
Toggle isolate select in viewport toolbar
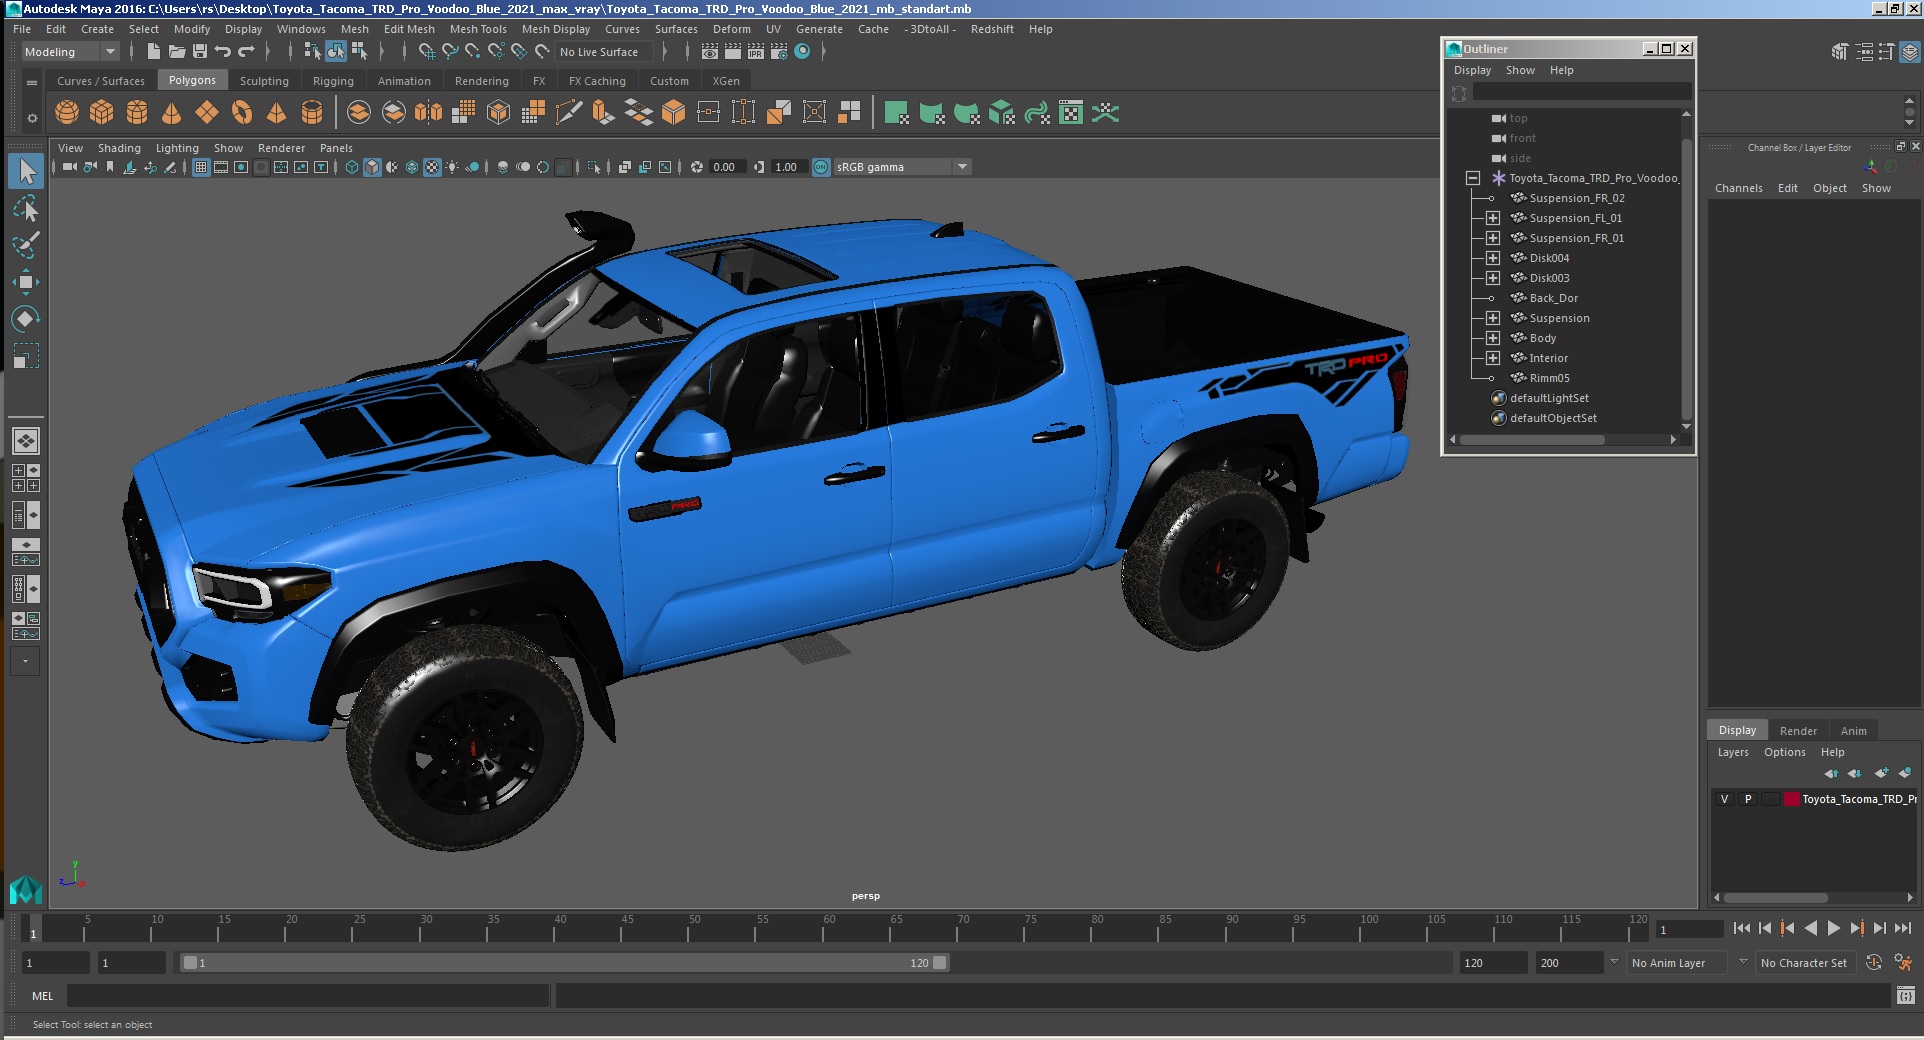(x=594, y=167)
